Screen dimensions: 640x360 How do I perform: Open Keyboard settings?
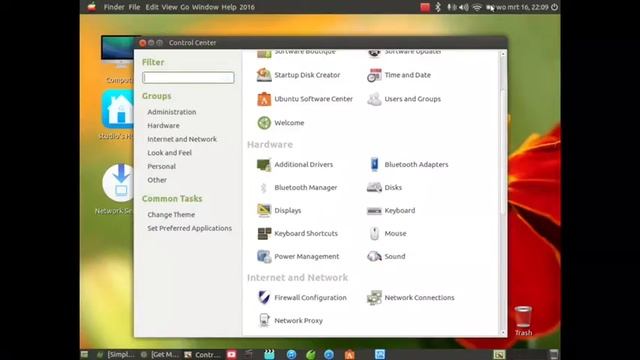click(391, 211)
